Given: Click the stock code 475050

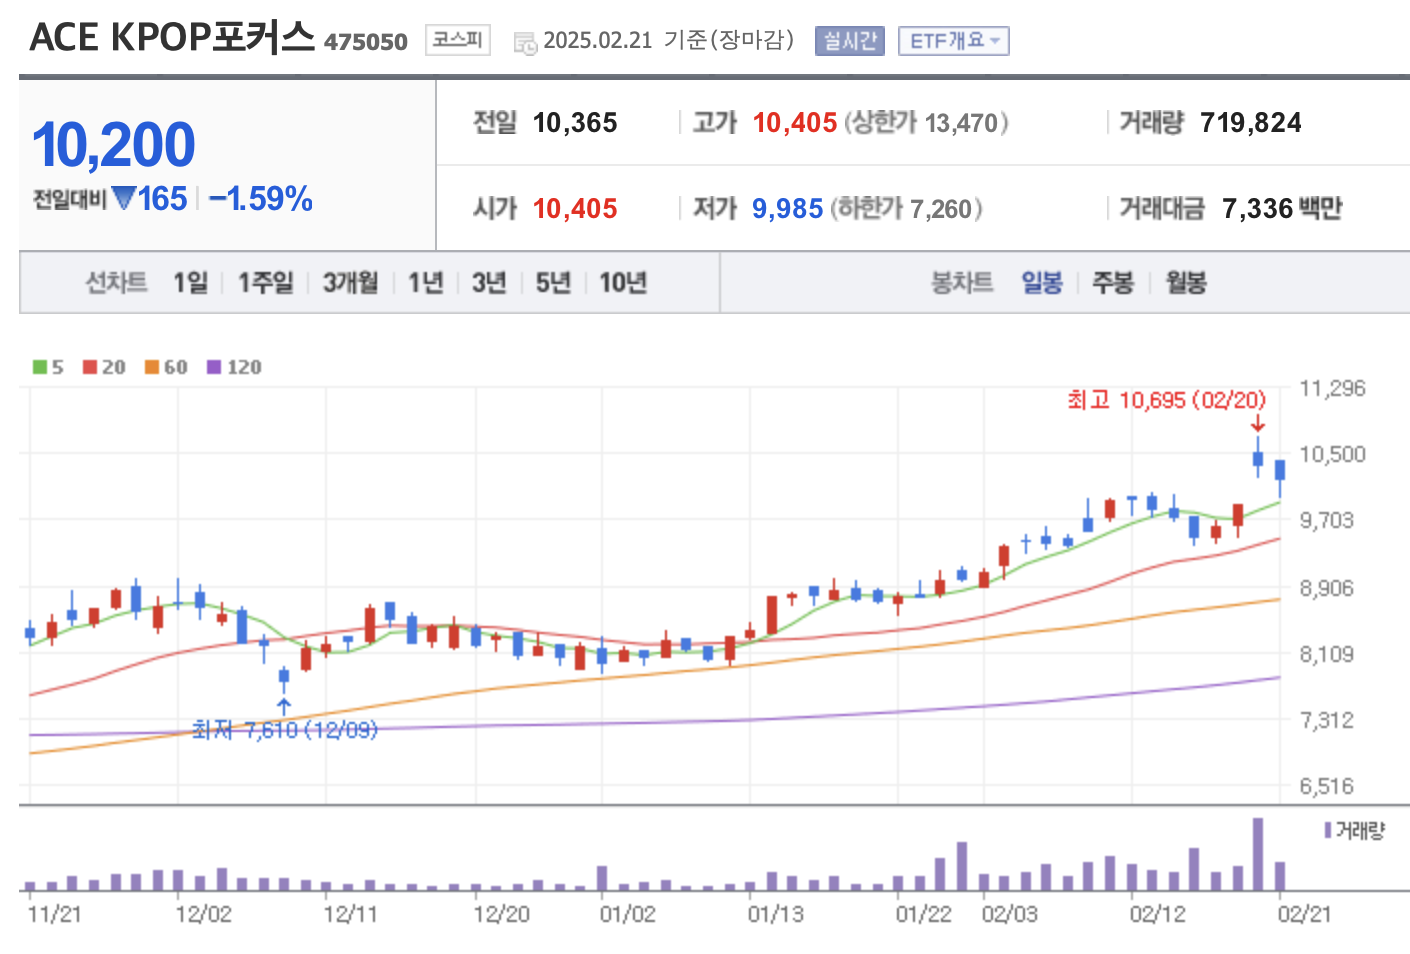Looking at the screenshot, I should (366, 42).
